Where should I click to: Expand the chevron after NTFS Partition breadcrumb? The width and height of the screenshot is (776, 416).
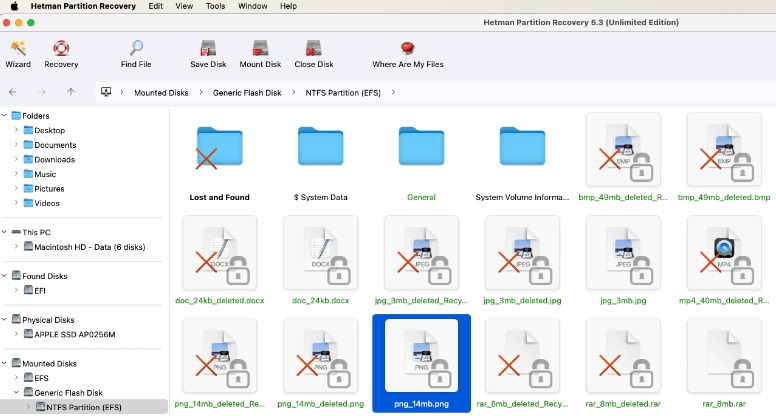(393, 92)
